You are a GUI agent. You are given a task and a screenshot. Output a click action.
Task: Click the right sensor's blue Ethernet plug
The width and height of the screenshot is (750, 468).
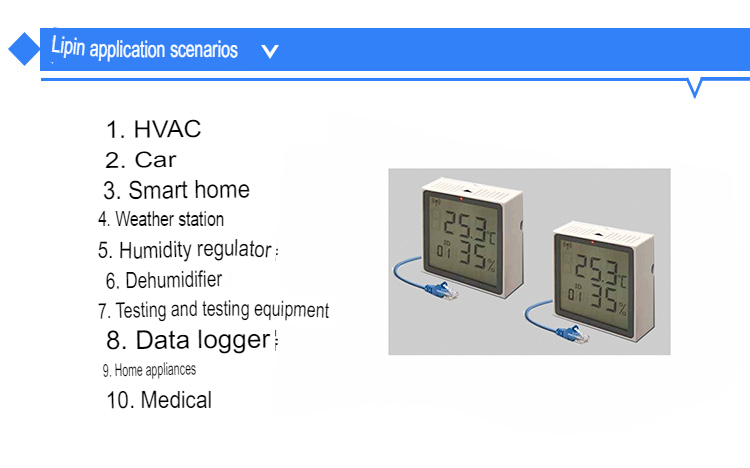coord(572,334)
